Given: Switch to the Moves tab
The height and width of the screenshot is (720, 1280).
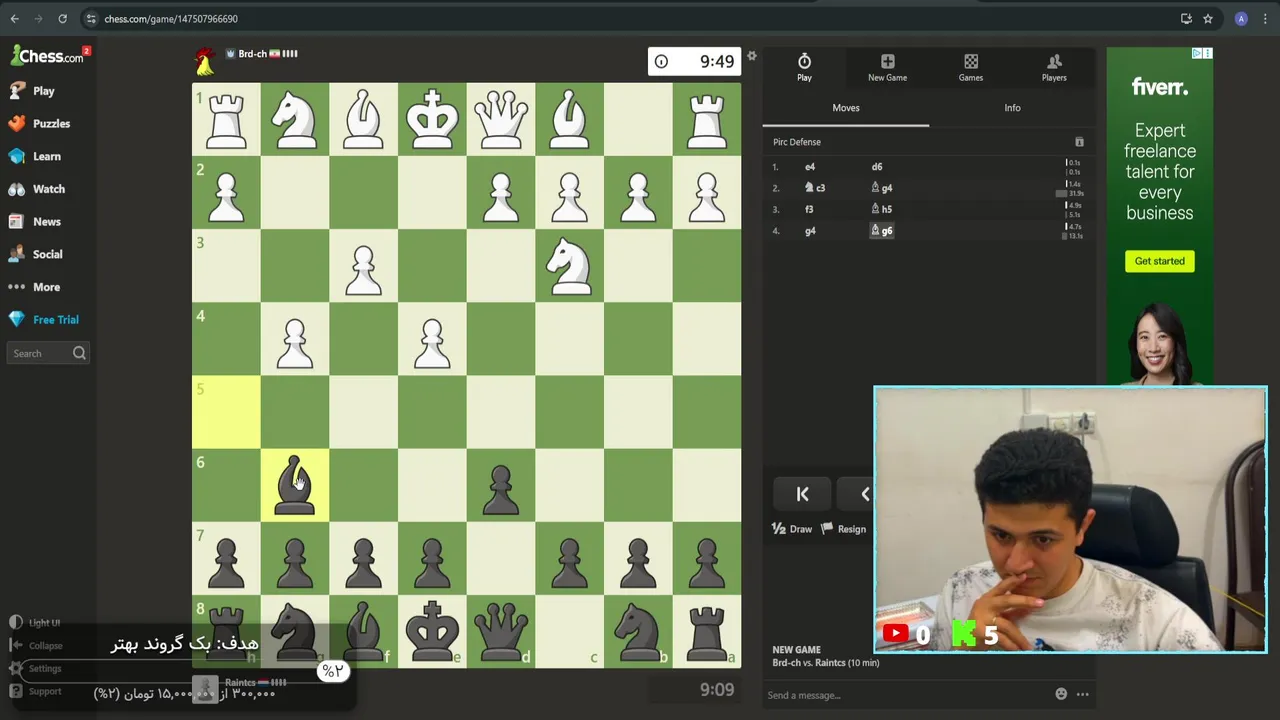Looking at the screenshot, I should tap(846, 108).
